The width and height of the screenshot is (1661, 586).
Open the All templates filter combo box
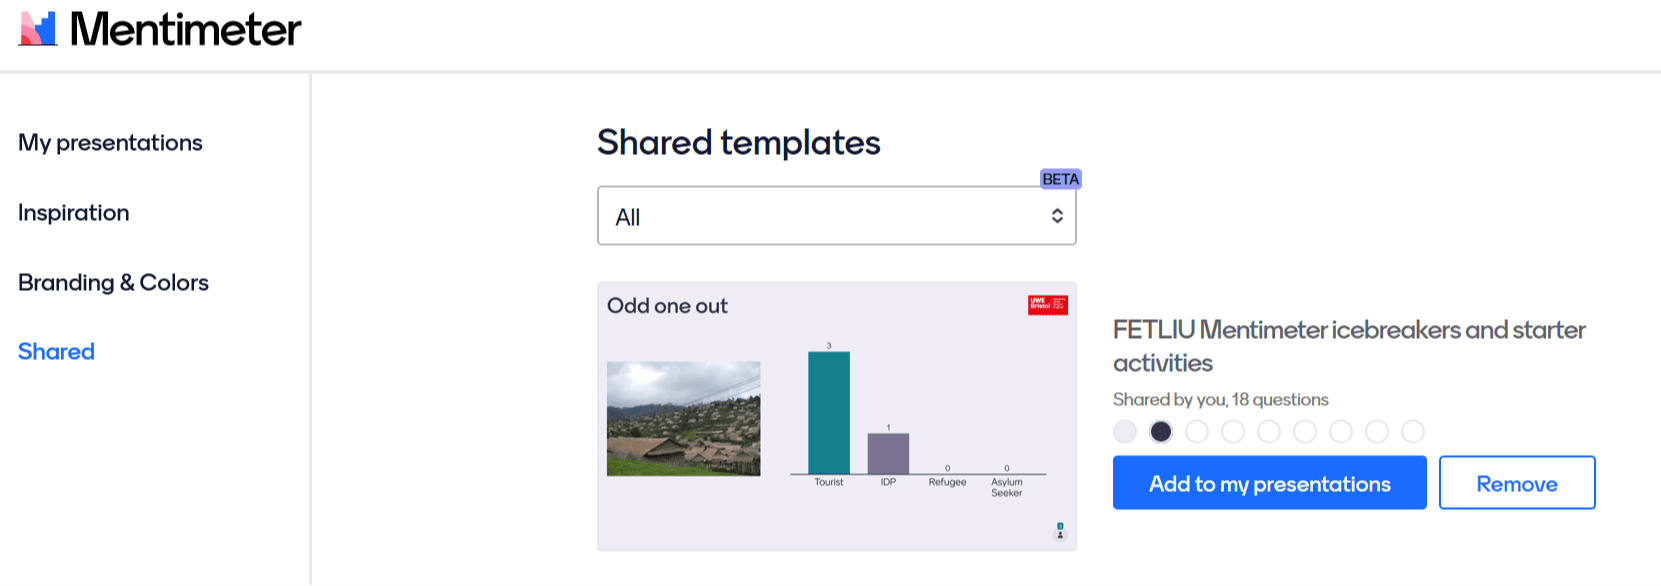tap(835, 216)
